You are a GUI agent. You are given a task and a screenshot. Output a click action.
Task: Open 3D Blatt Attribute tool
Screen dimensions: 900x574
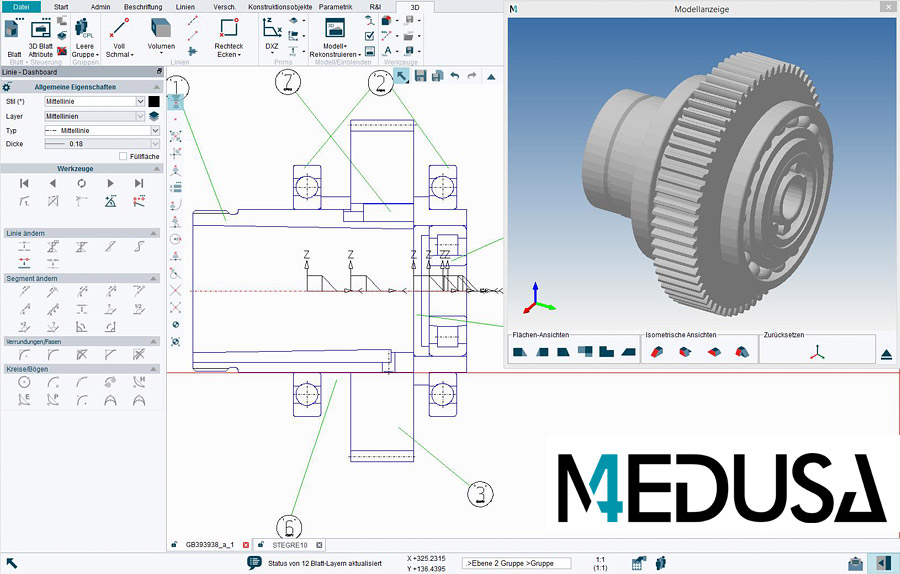tap(41, 37)
